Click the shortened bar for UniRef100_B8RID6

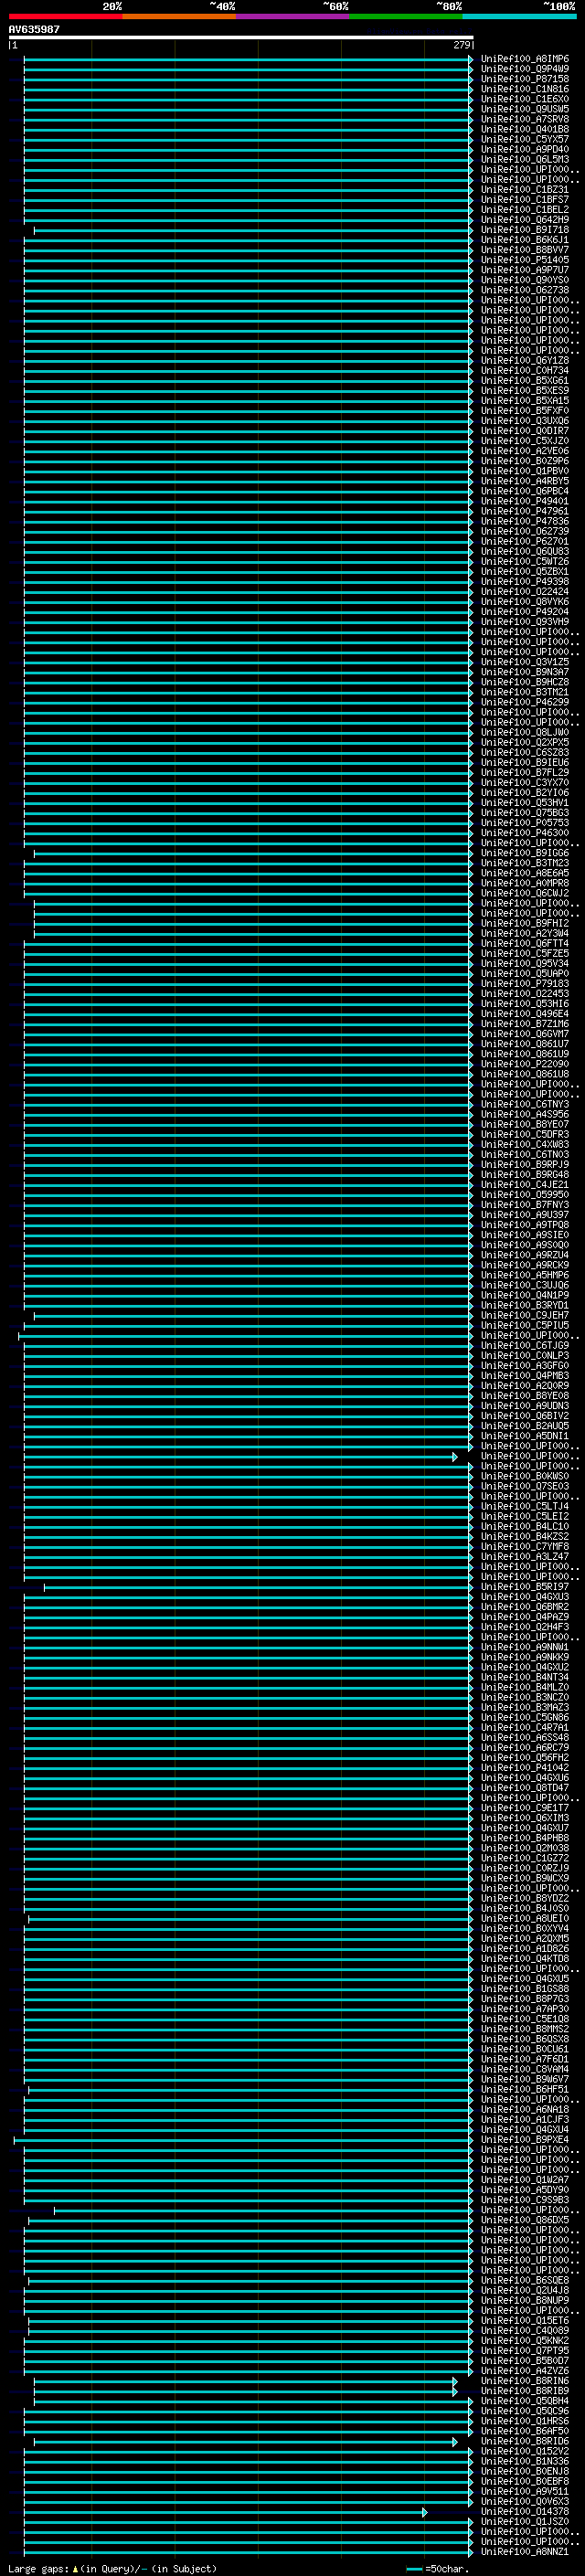(x=245, y=2441)
